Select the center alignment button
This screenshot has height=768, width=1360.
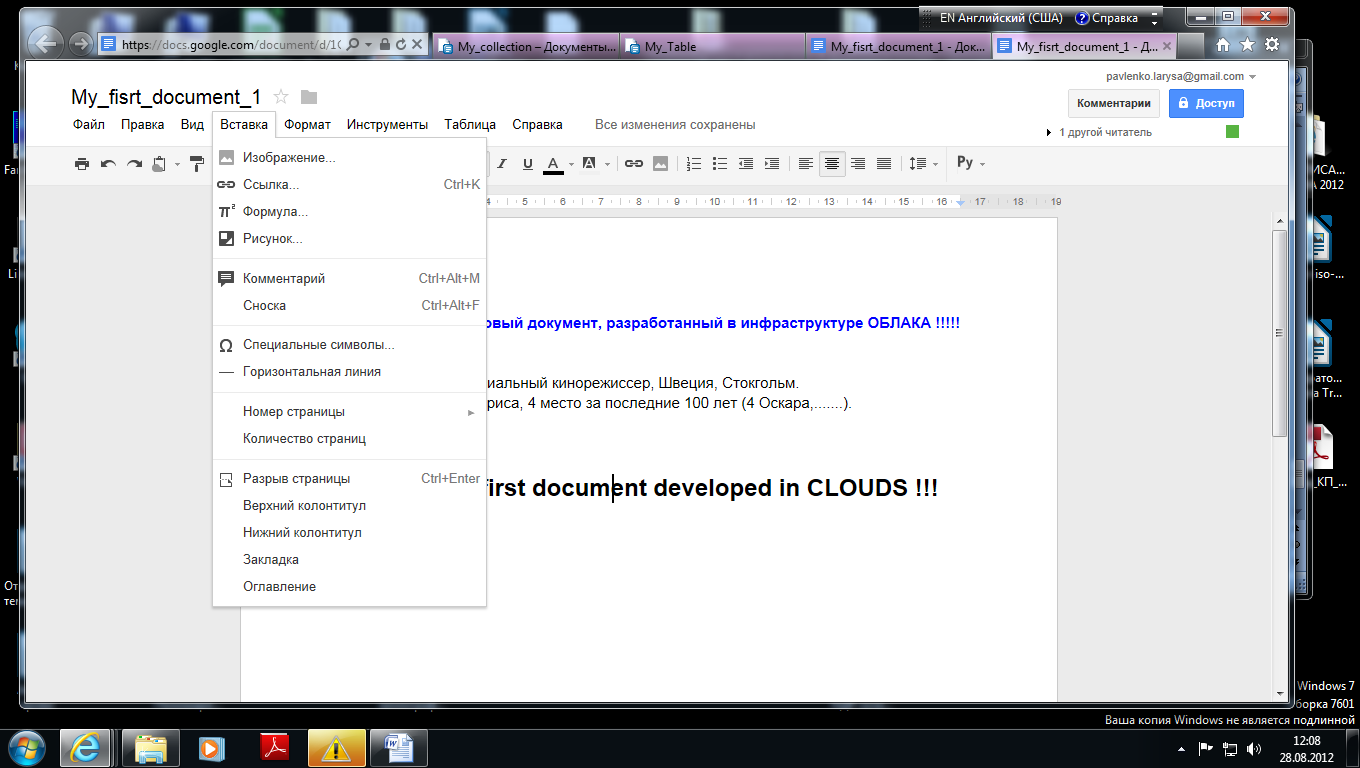point(832,163)
